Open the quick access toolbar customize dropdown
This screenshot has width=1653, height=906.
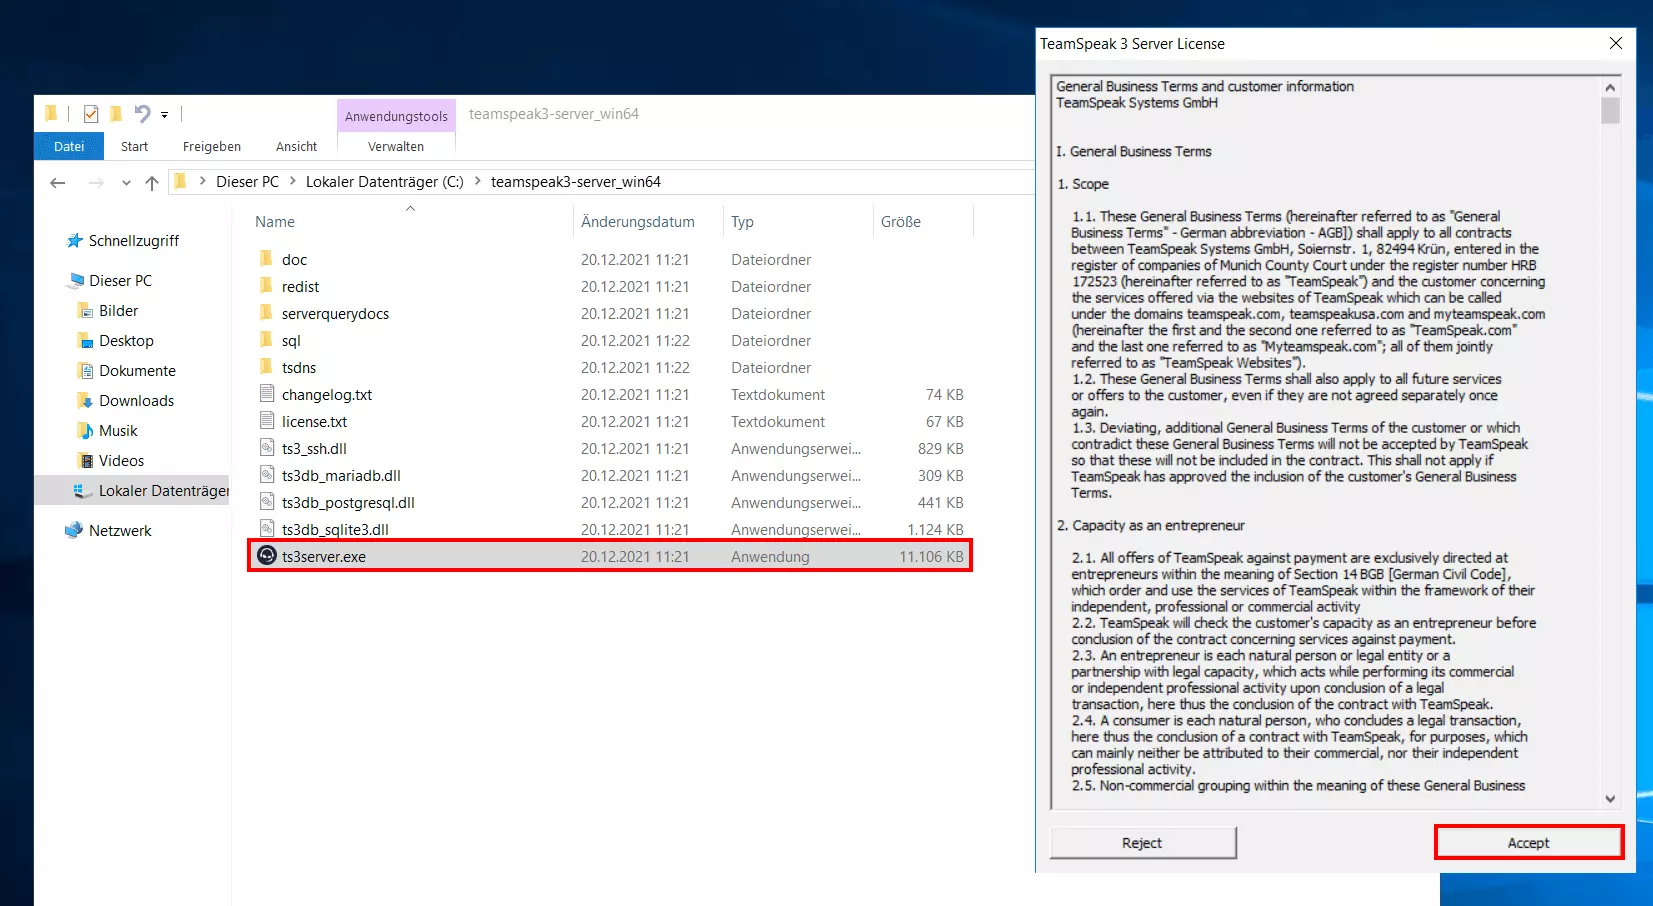pos(165,115)
